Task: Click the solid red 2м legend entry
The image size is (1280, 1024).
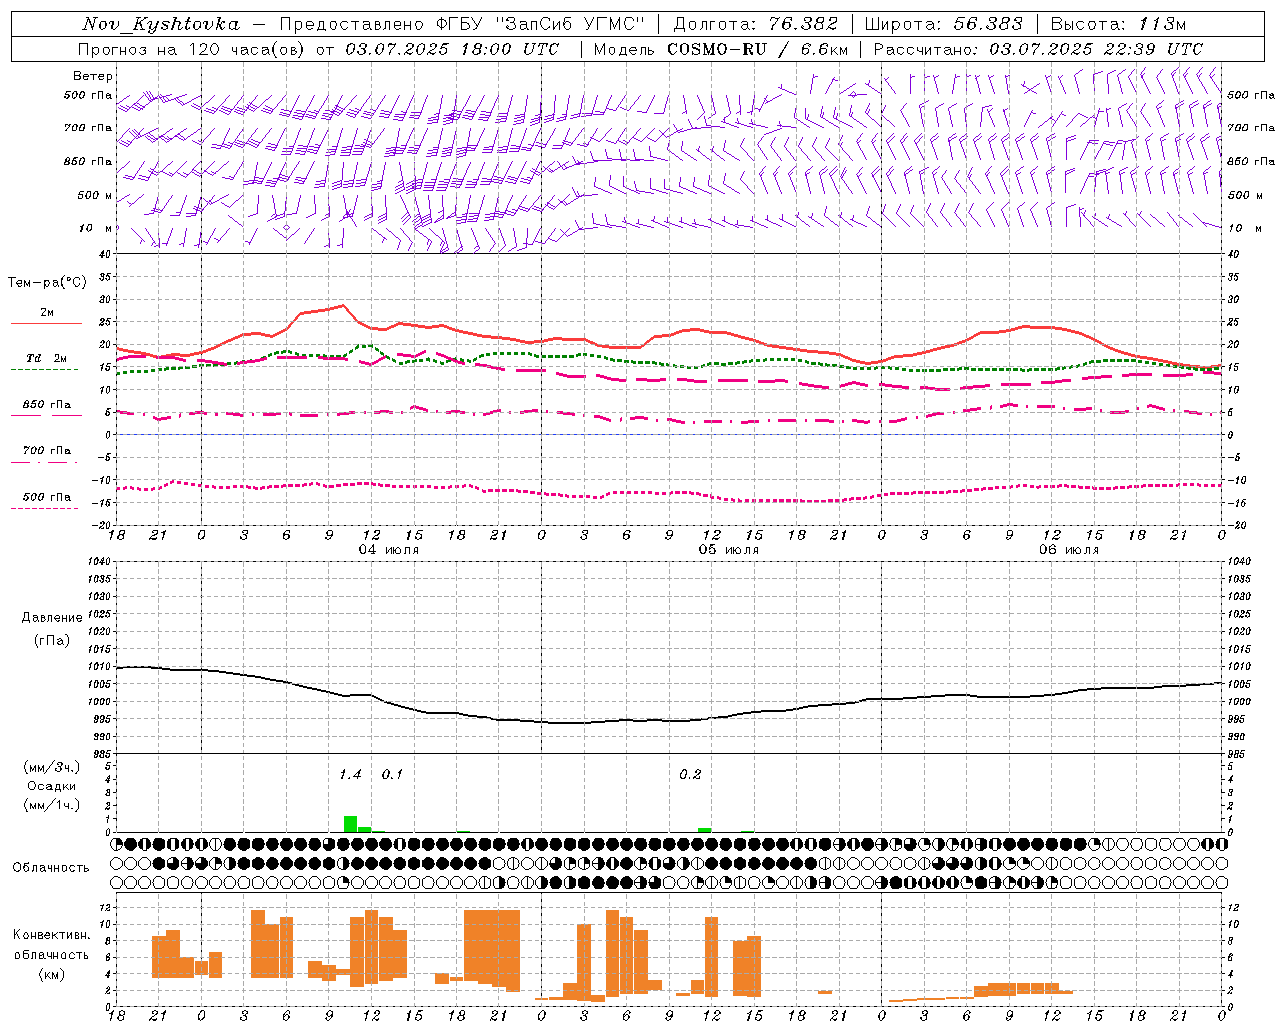Action: pyautogui.click(x=46, y=316)
